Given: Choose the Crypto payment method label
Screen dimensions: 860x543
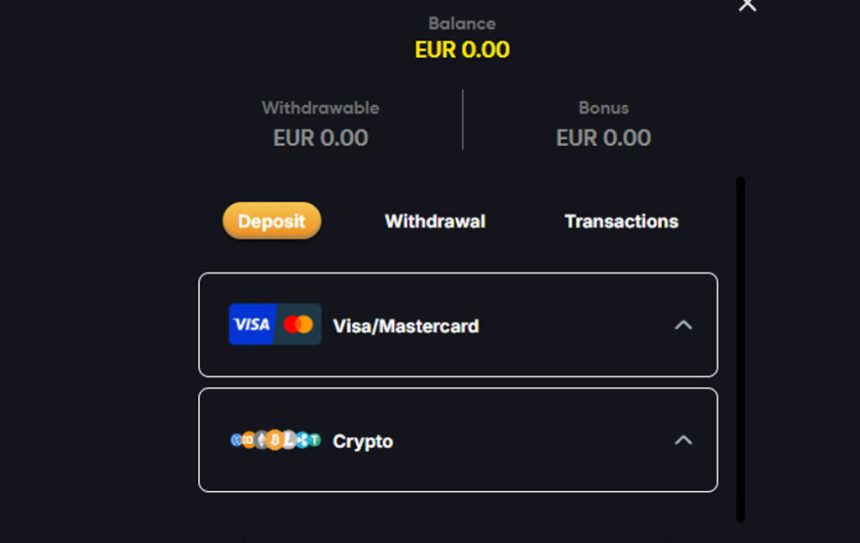Looking at the screenshot, I should (x=362, y=441).
